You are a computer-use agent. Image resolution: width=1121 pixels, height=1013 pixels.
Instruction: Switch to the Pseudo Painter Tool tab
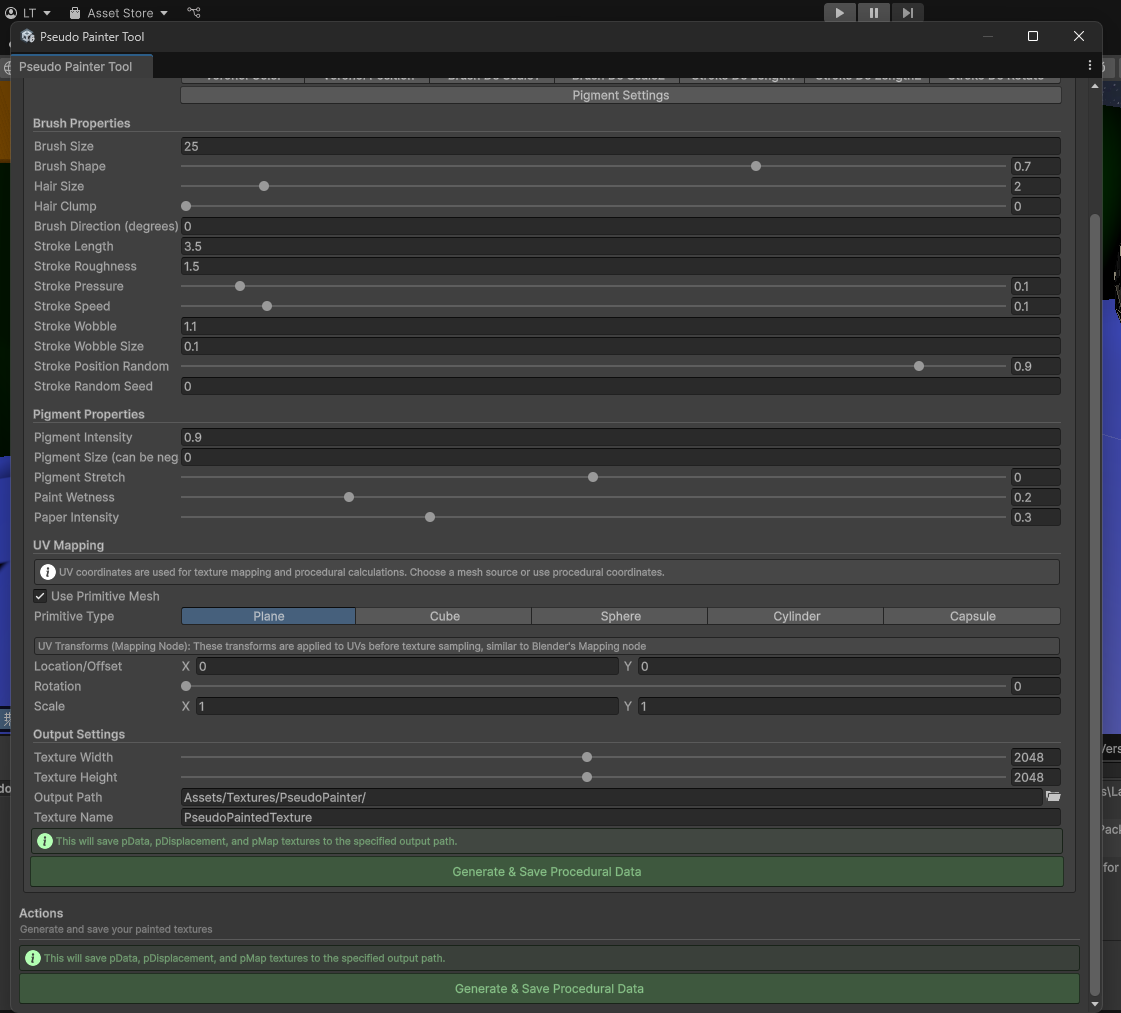click(x=76, y=67)
